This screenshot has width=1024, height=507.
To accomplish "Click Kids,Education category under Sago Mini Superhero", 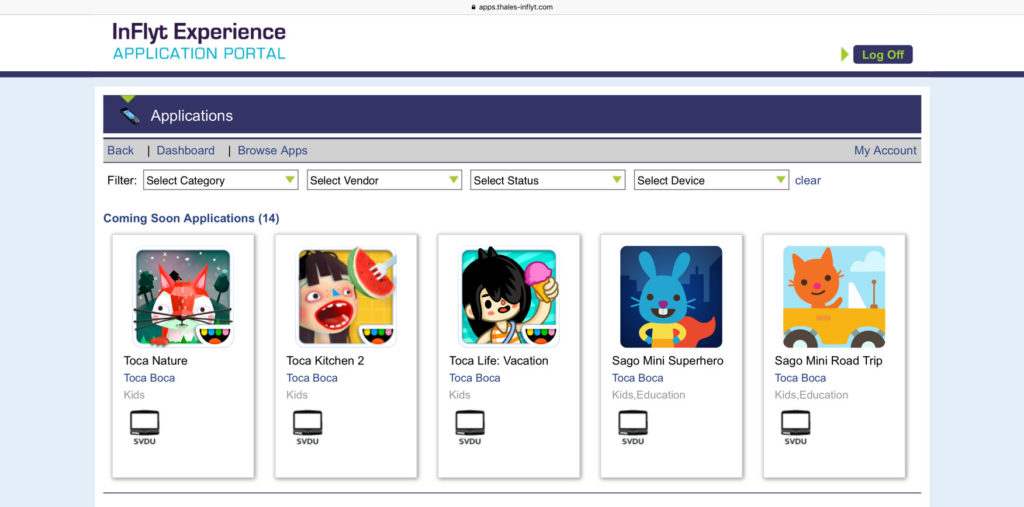I will point(648,395).
